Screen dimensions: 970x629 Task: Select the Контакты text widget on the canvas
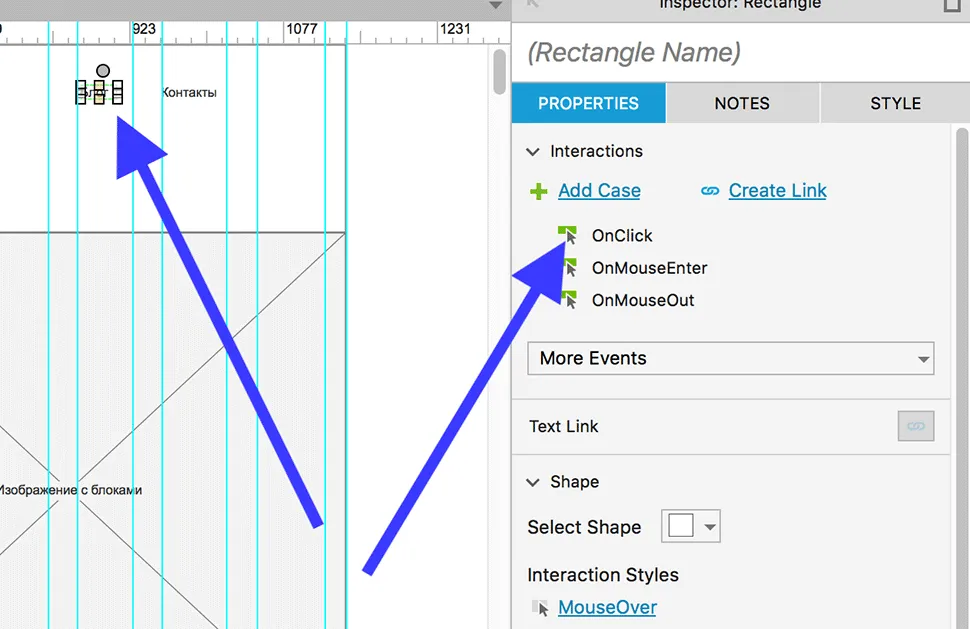coord(189,93)
